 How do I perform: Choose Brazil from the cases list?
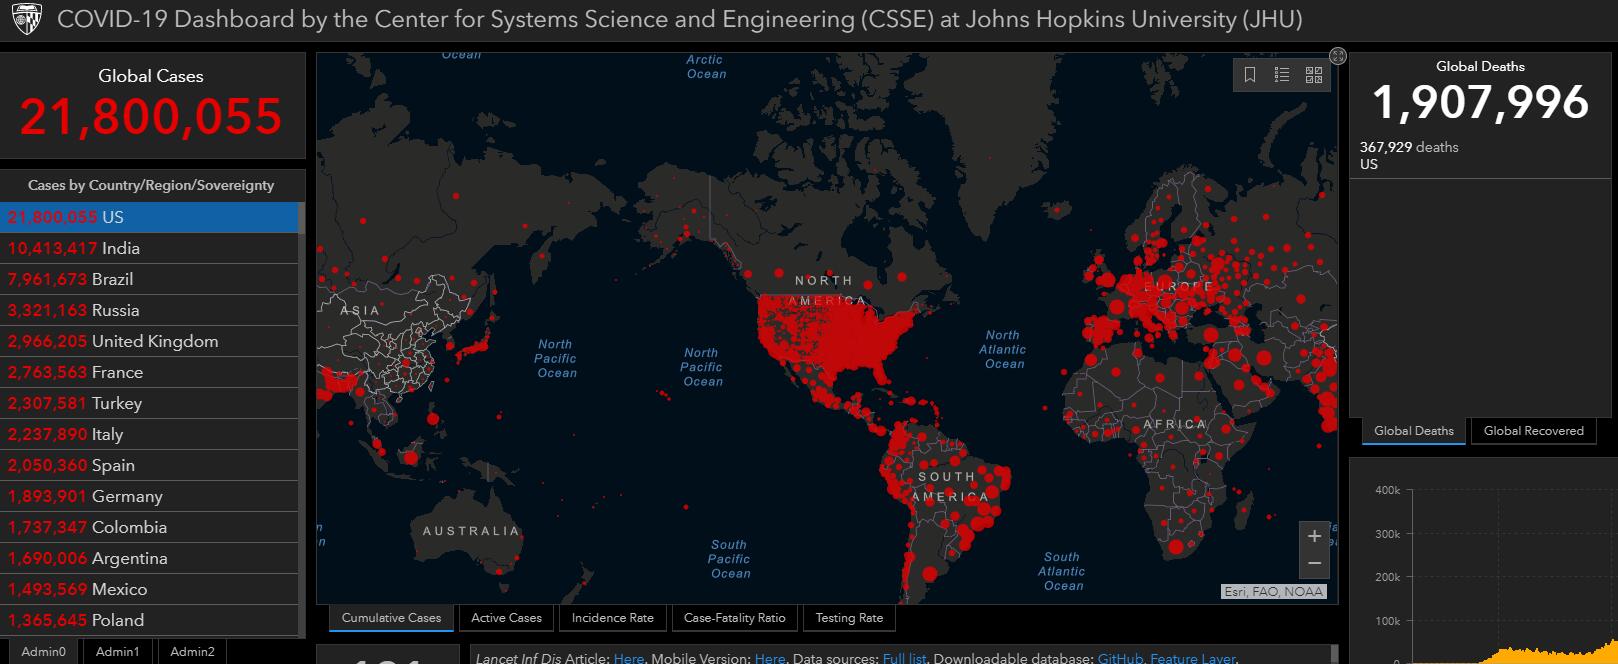[x=112, y=279]
